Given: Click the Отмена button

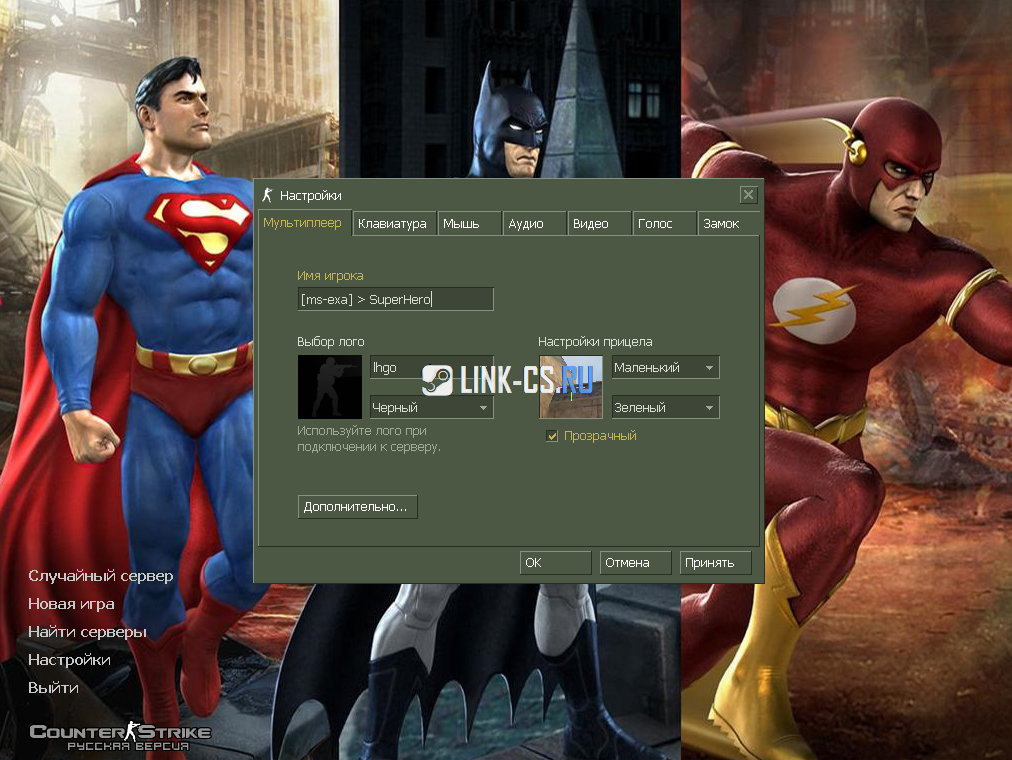Looking at the screenshot, I should click(635, 563).
